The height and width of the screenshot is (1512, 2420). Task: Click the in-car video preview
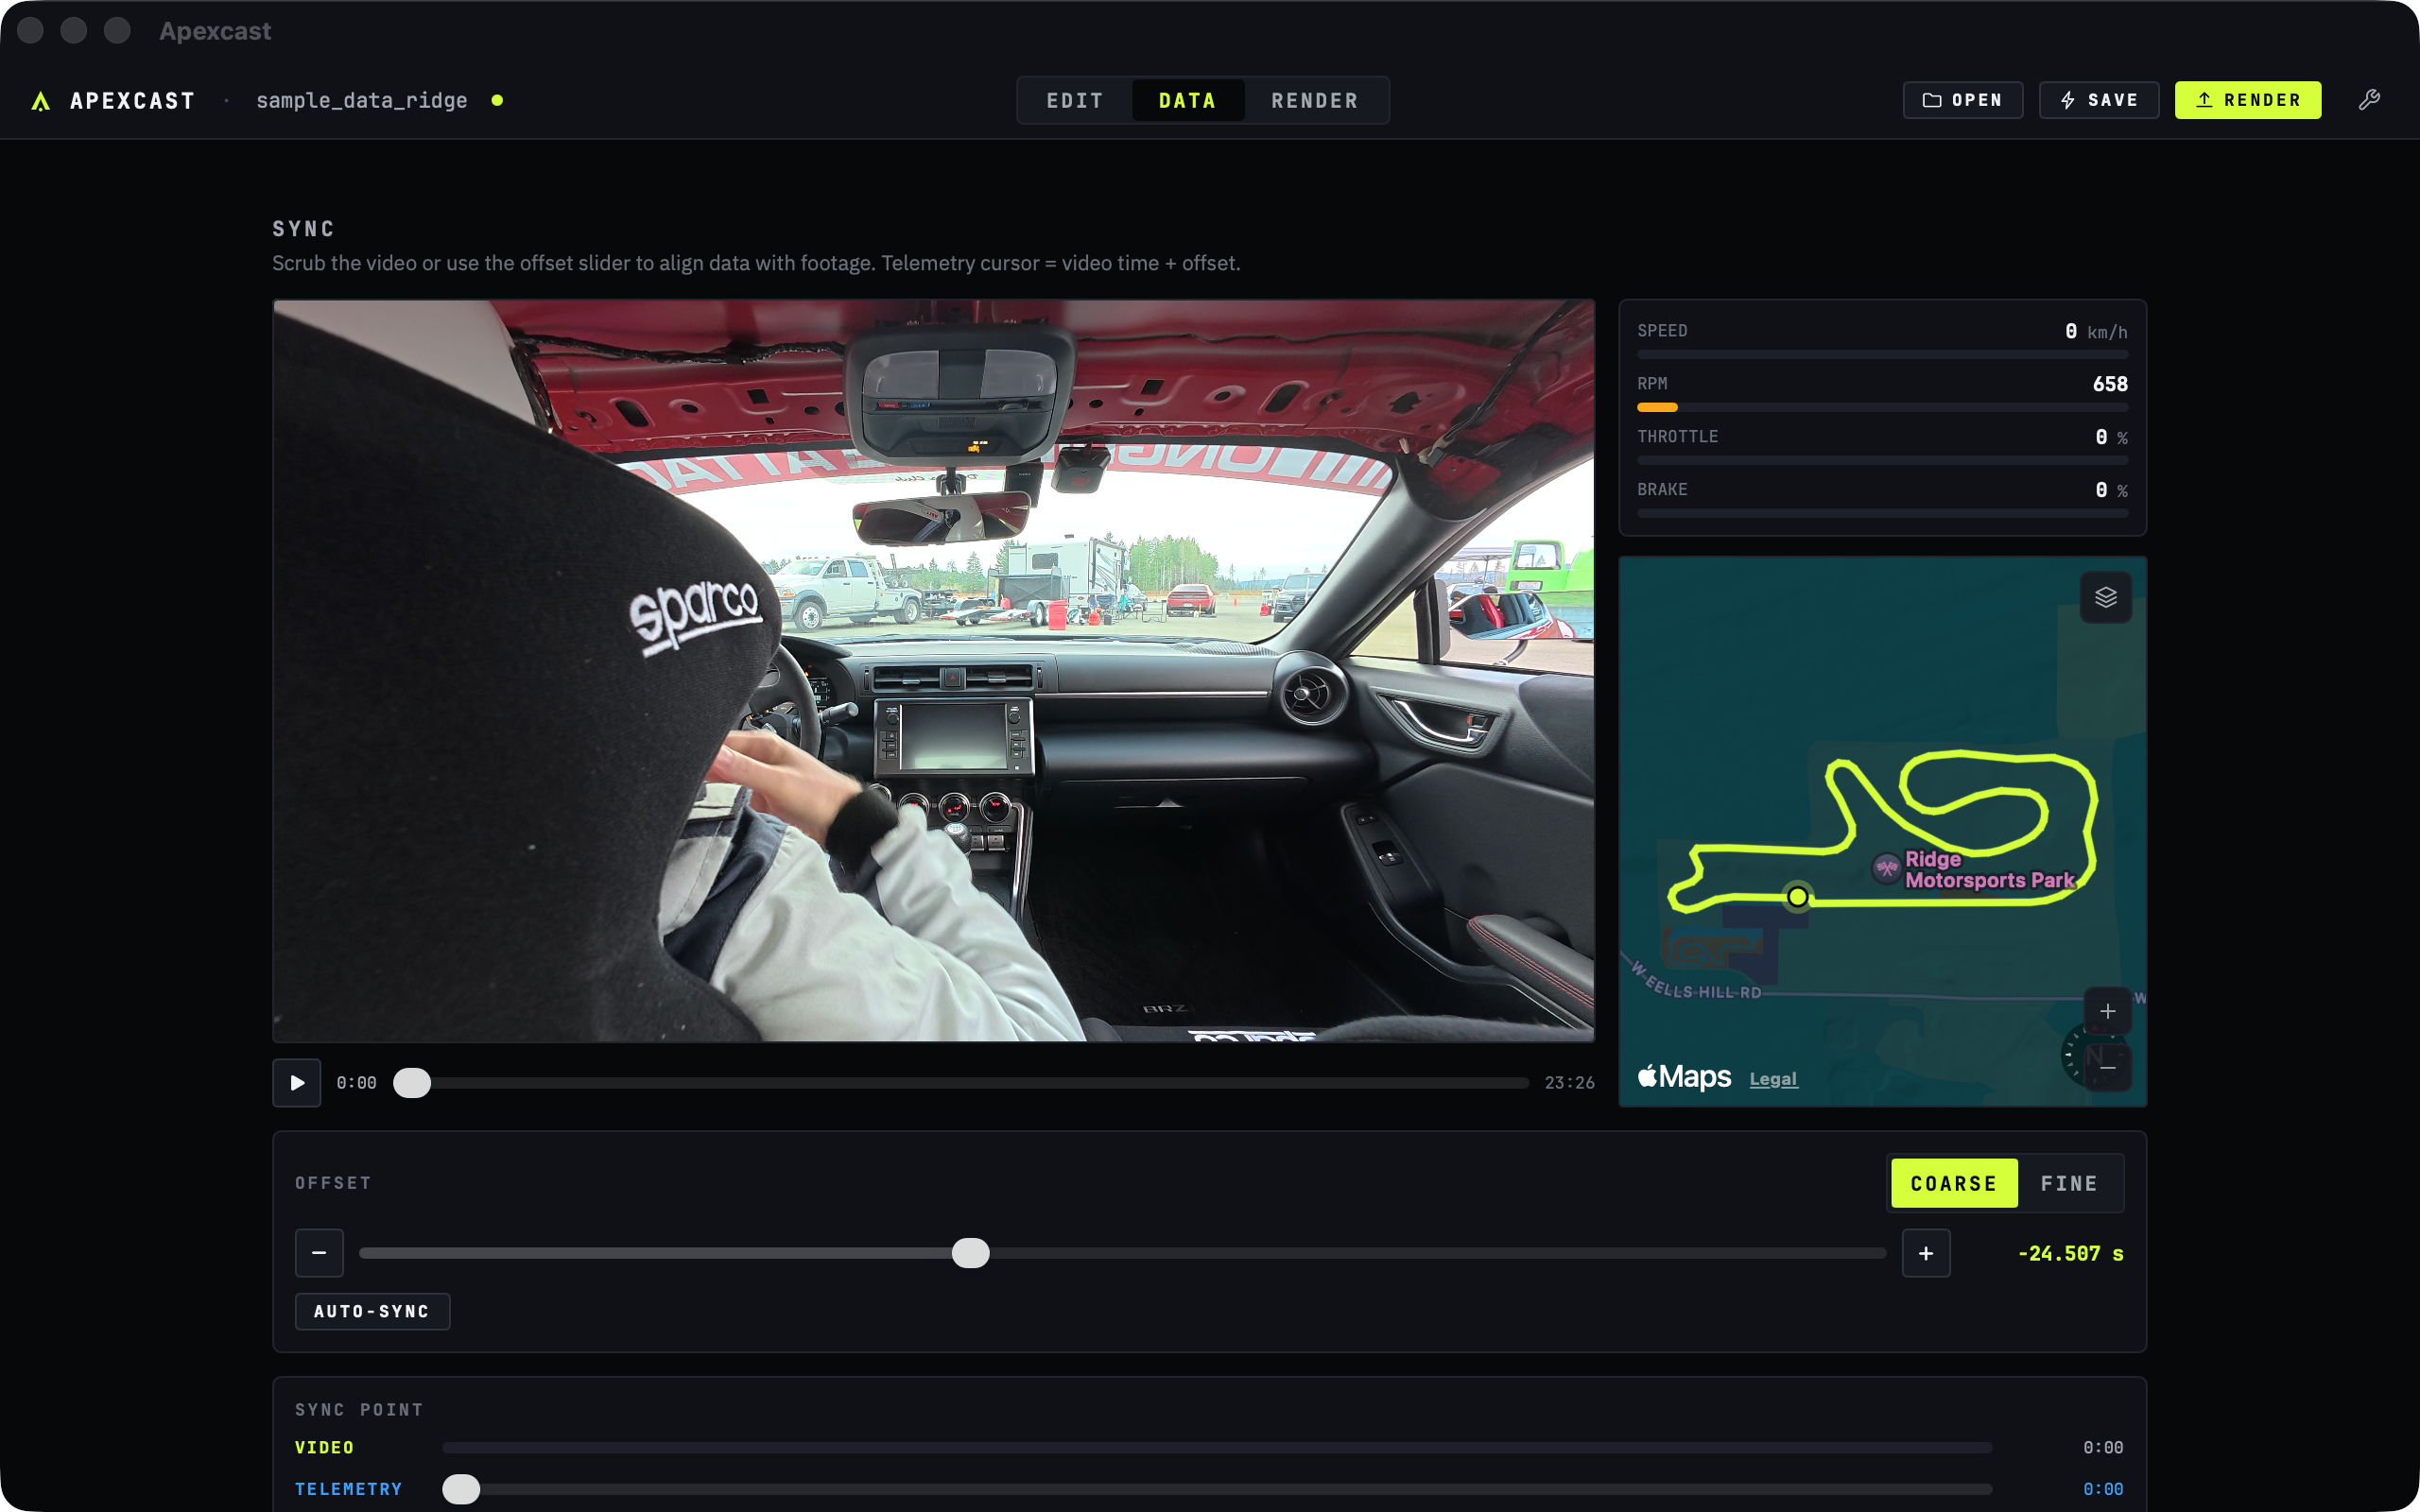(934, 670)
